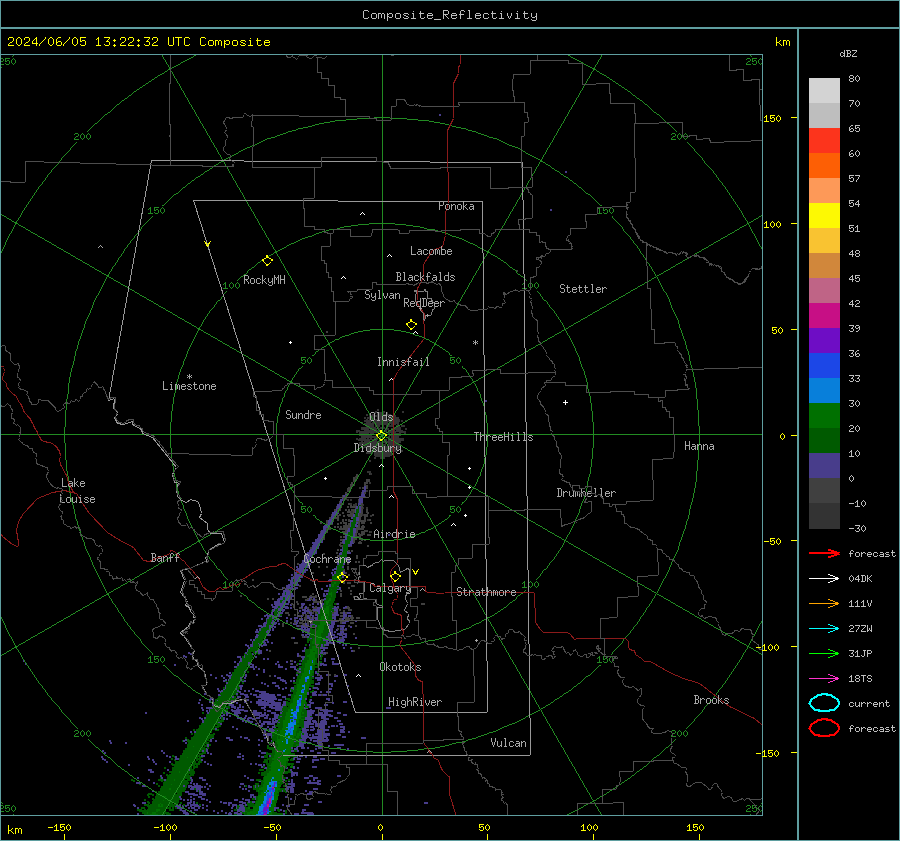This screenshot has height=841, width=900.
Task: Select the blue swatch between 36 and 33
Action: point(824,365)
